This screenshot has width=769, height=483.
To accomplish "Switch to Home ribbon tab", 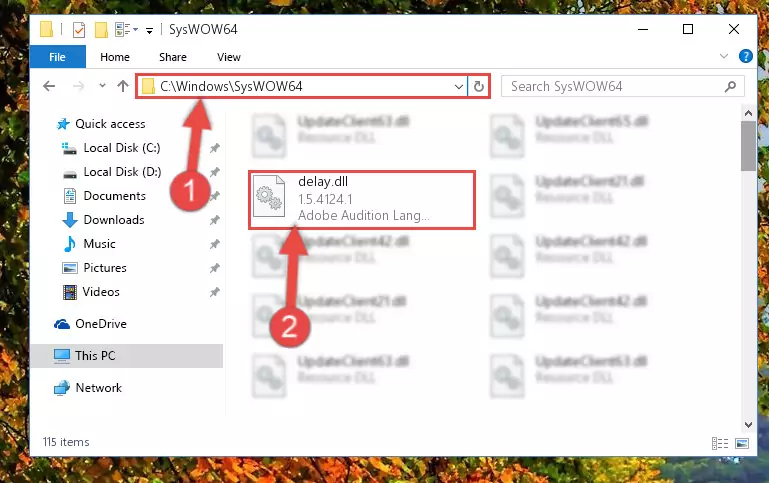I will pyautogui.click(x=115, y=57).
